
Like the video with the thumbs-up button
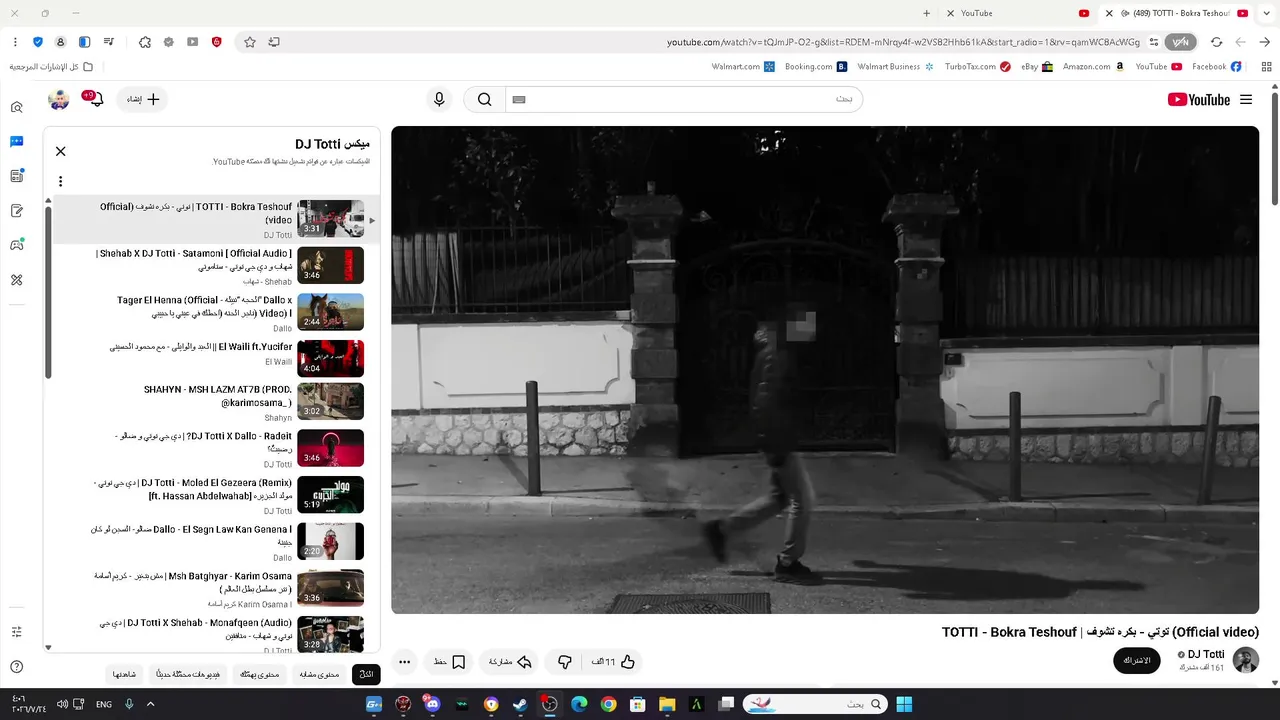[613, 661]
